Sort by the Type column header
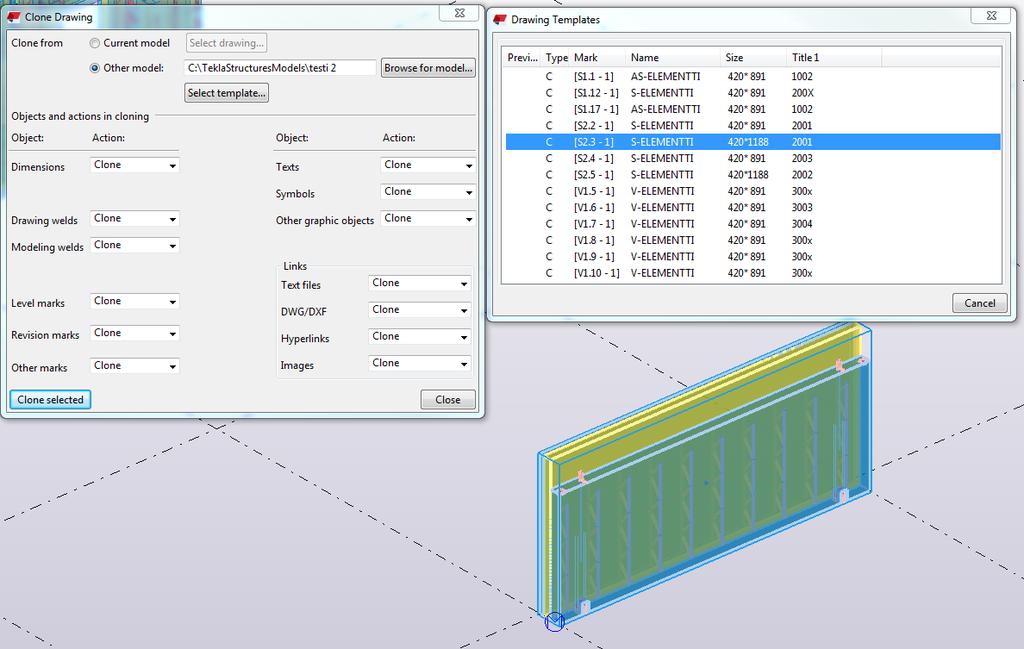Image resolution: width=1024 pixels, height=649 pixels. pos(556,57)
